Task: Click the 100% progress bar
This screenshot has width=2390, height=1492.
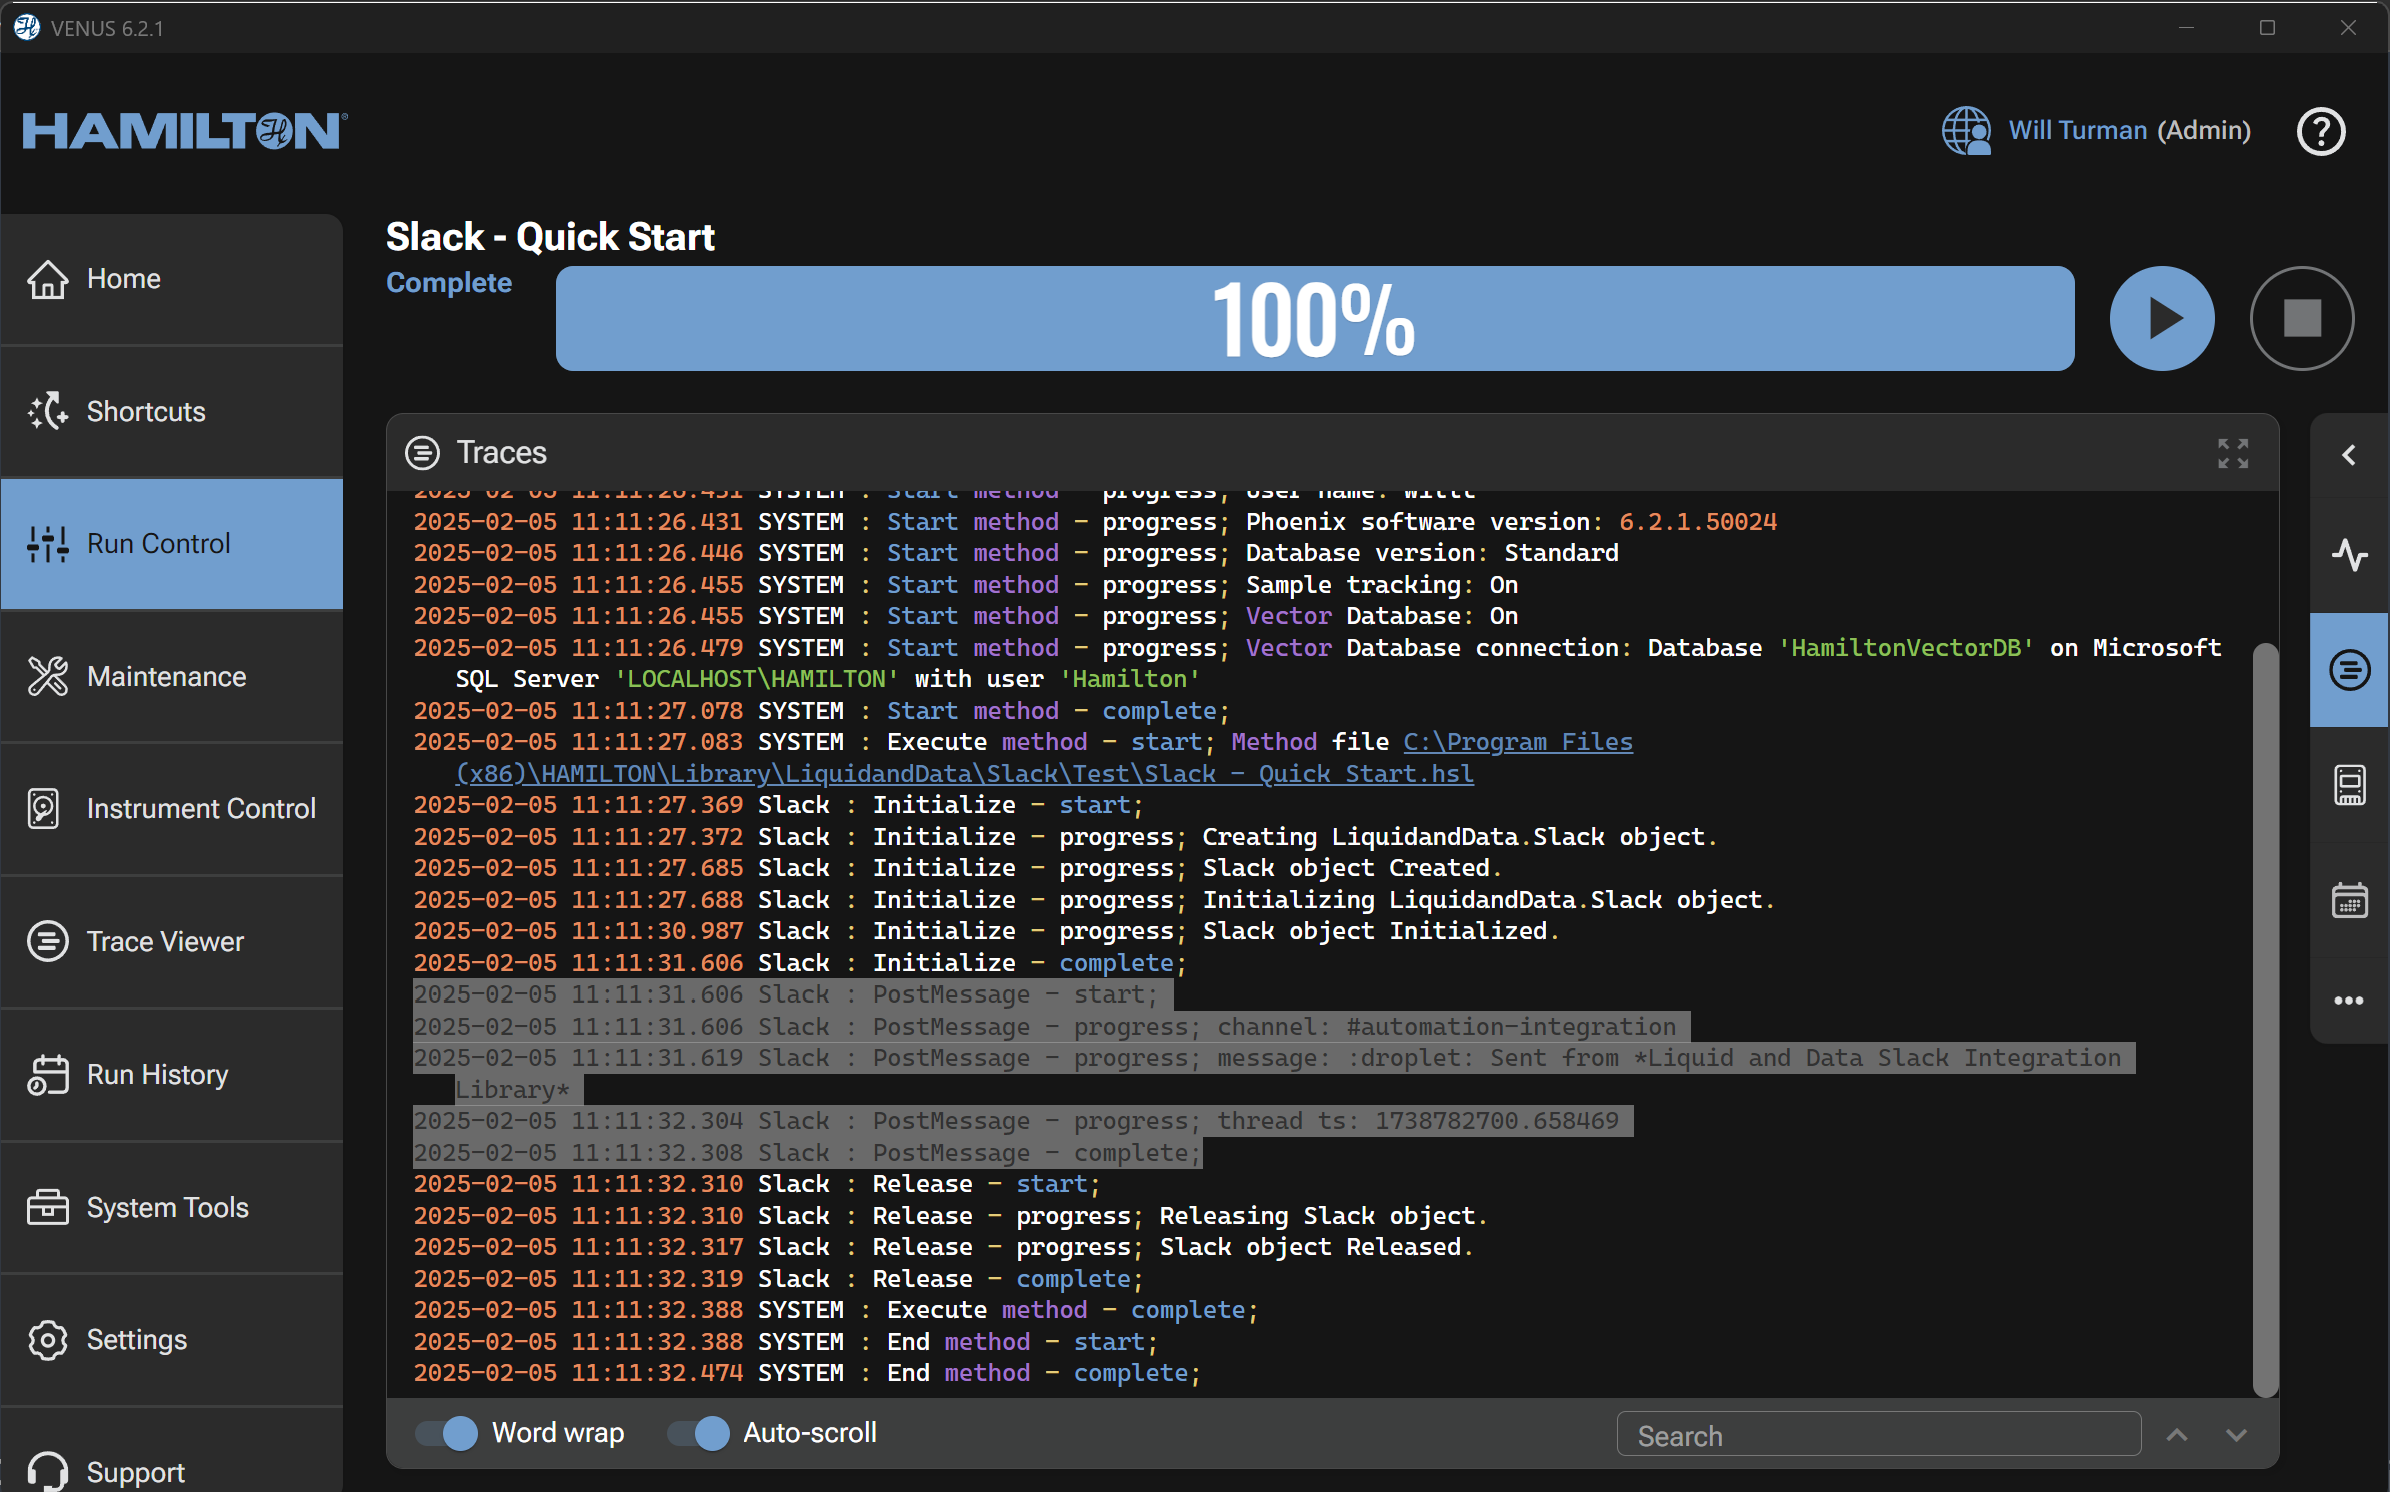Action: [1314, 319]
